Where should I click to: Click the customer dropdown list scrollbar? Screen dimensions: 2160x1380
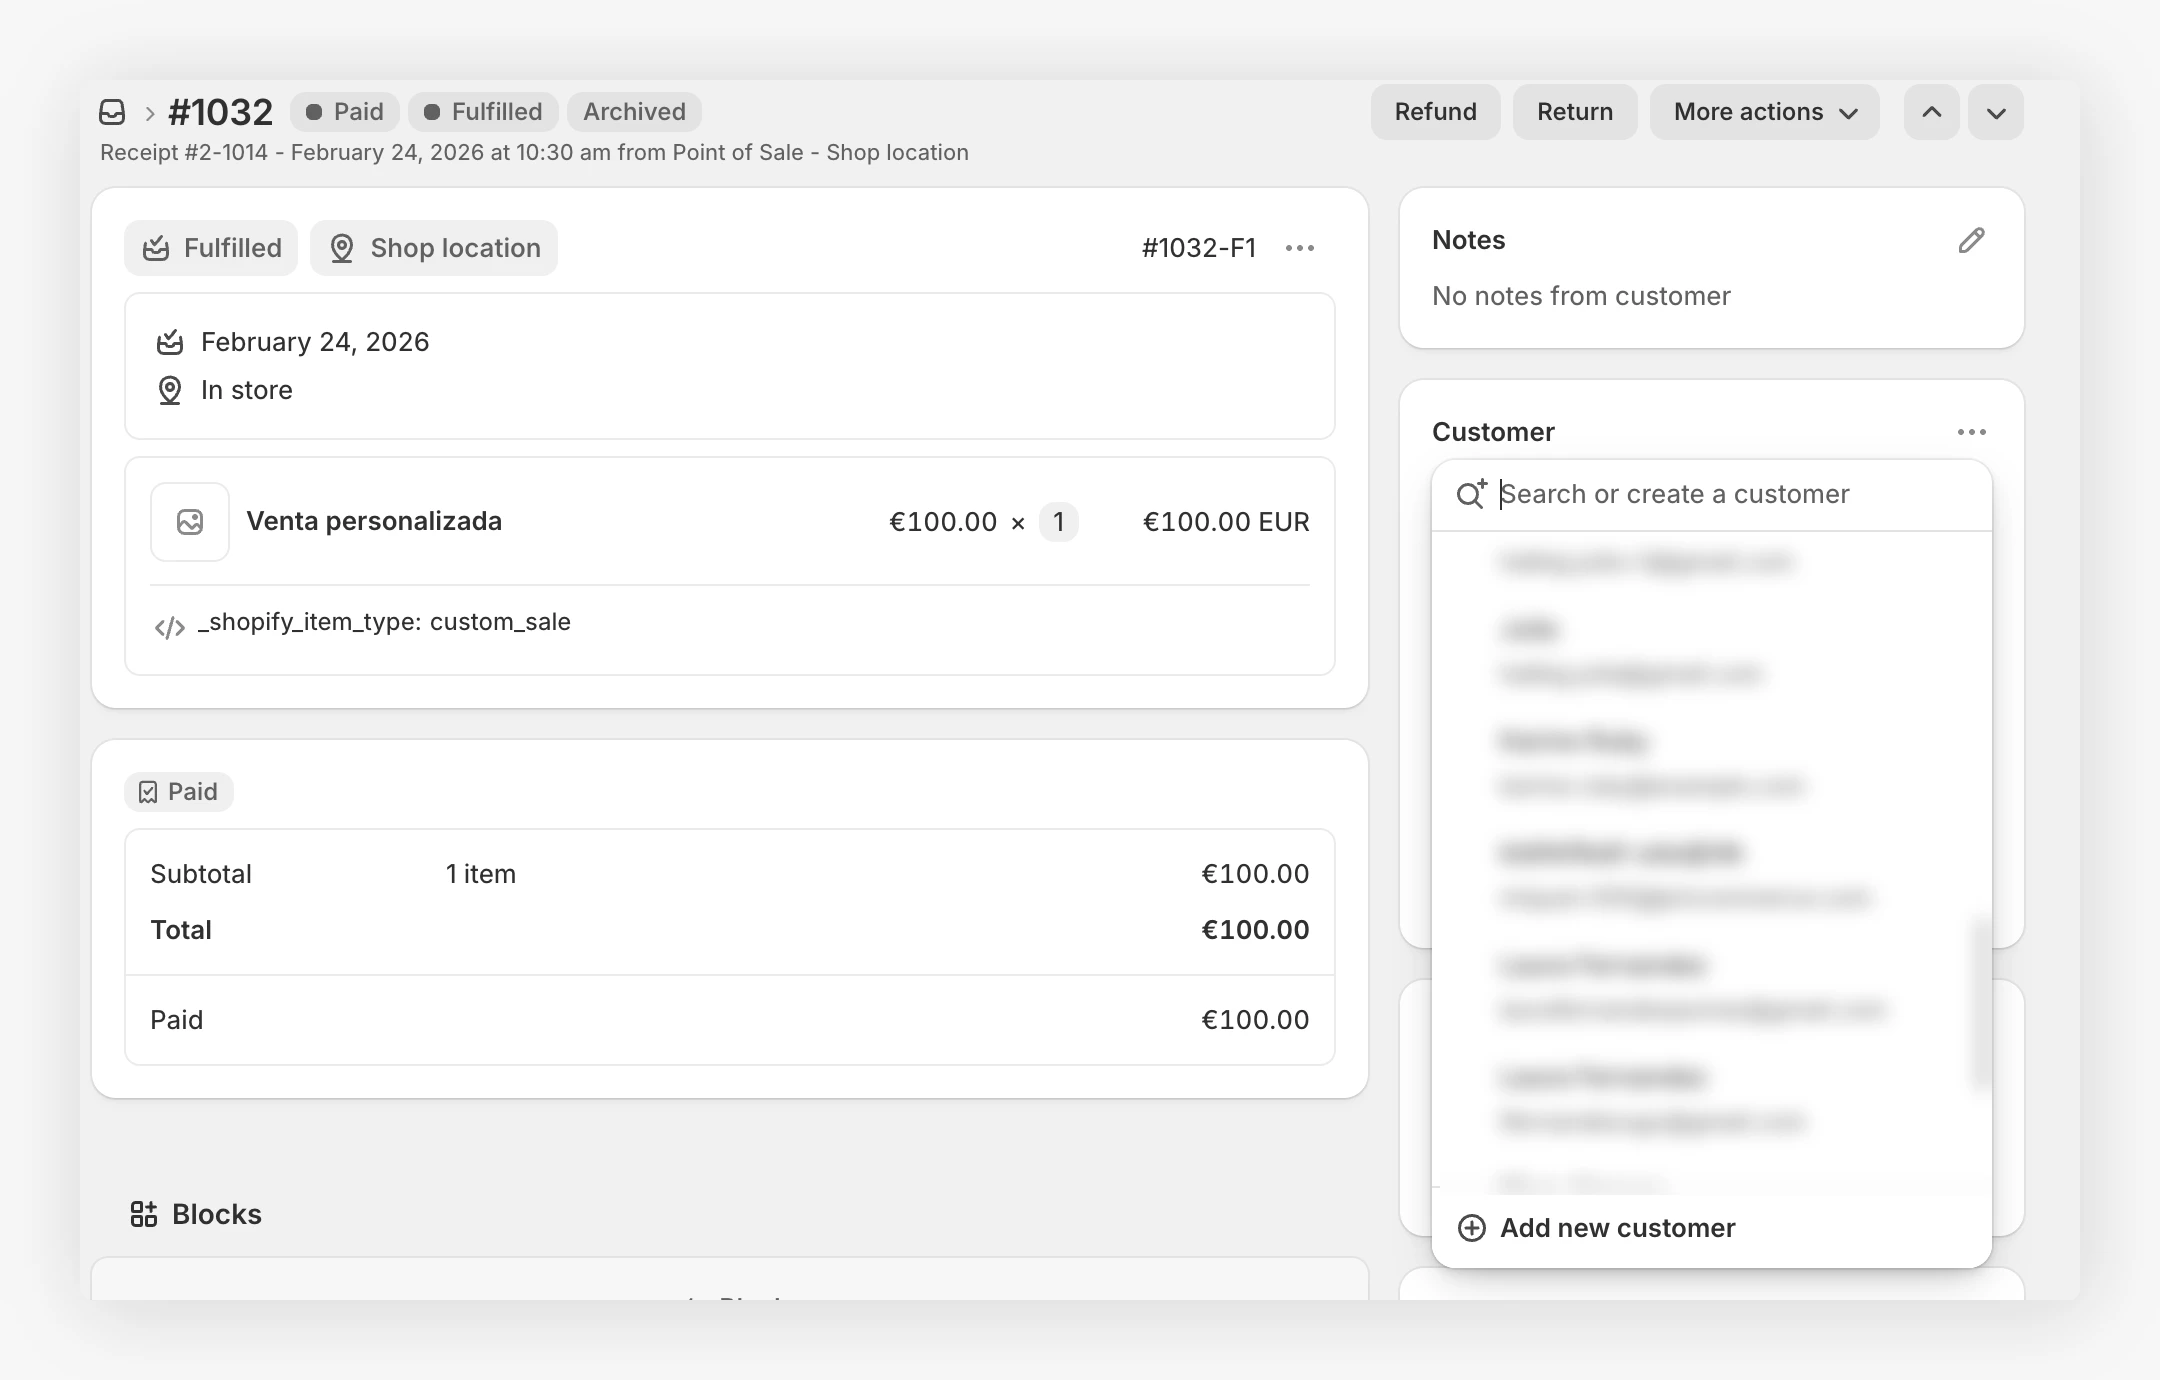tap(1981, 1003)
